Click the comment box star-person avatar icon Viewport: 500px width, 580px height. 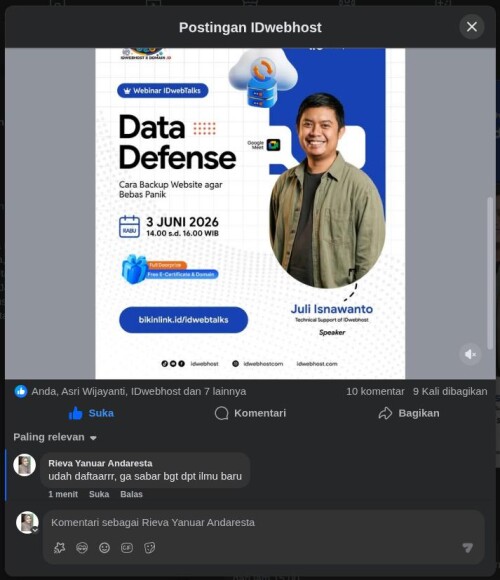[59, 548]
